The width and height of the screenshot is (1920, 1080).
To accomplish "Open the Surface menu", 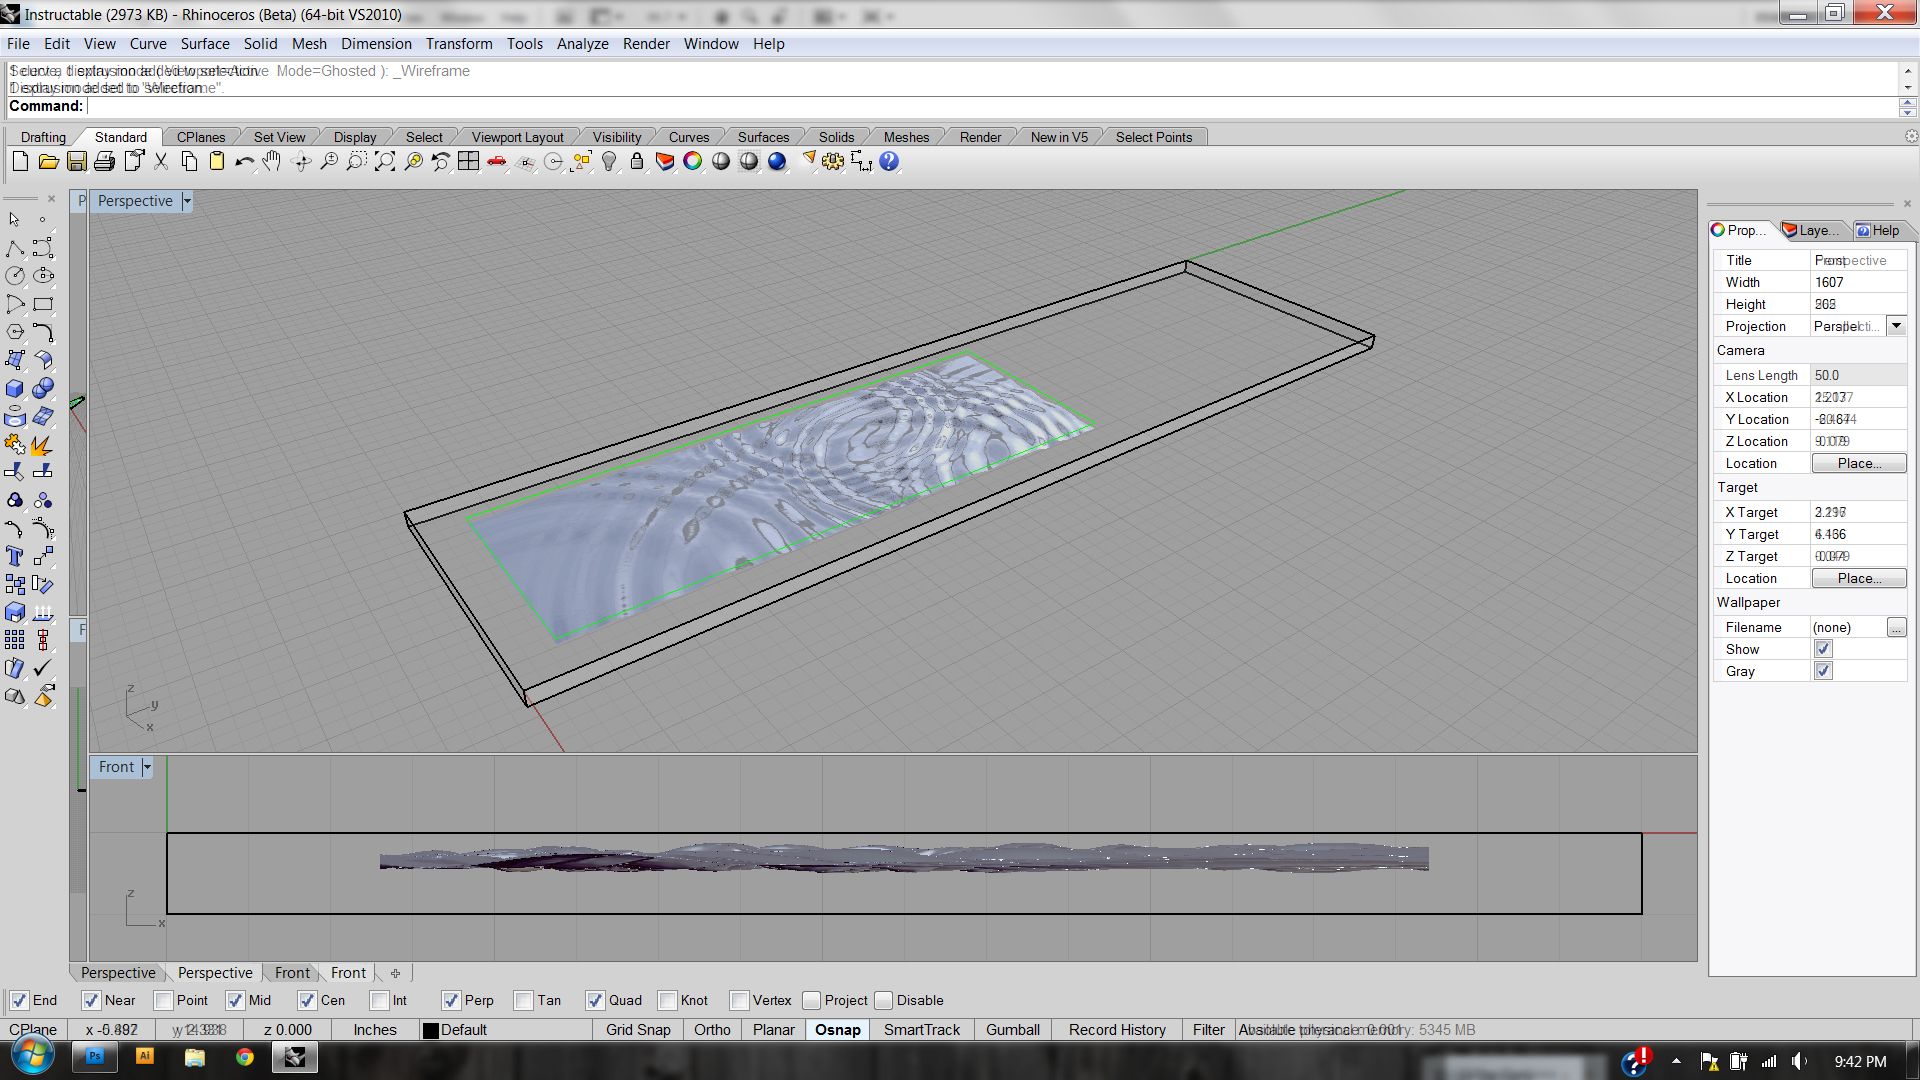I will pos(205,44).
